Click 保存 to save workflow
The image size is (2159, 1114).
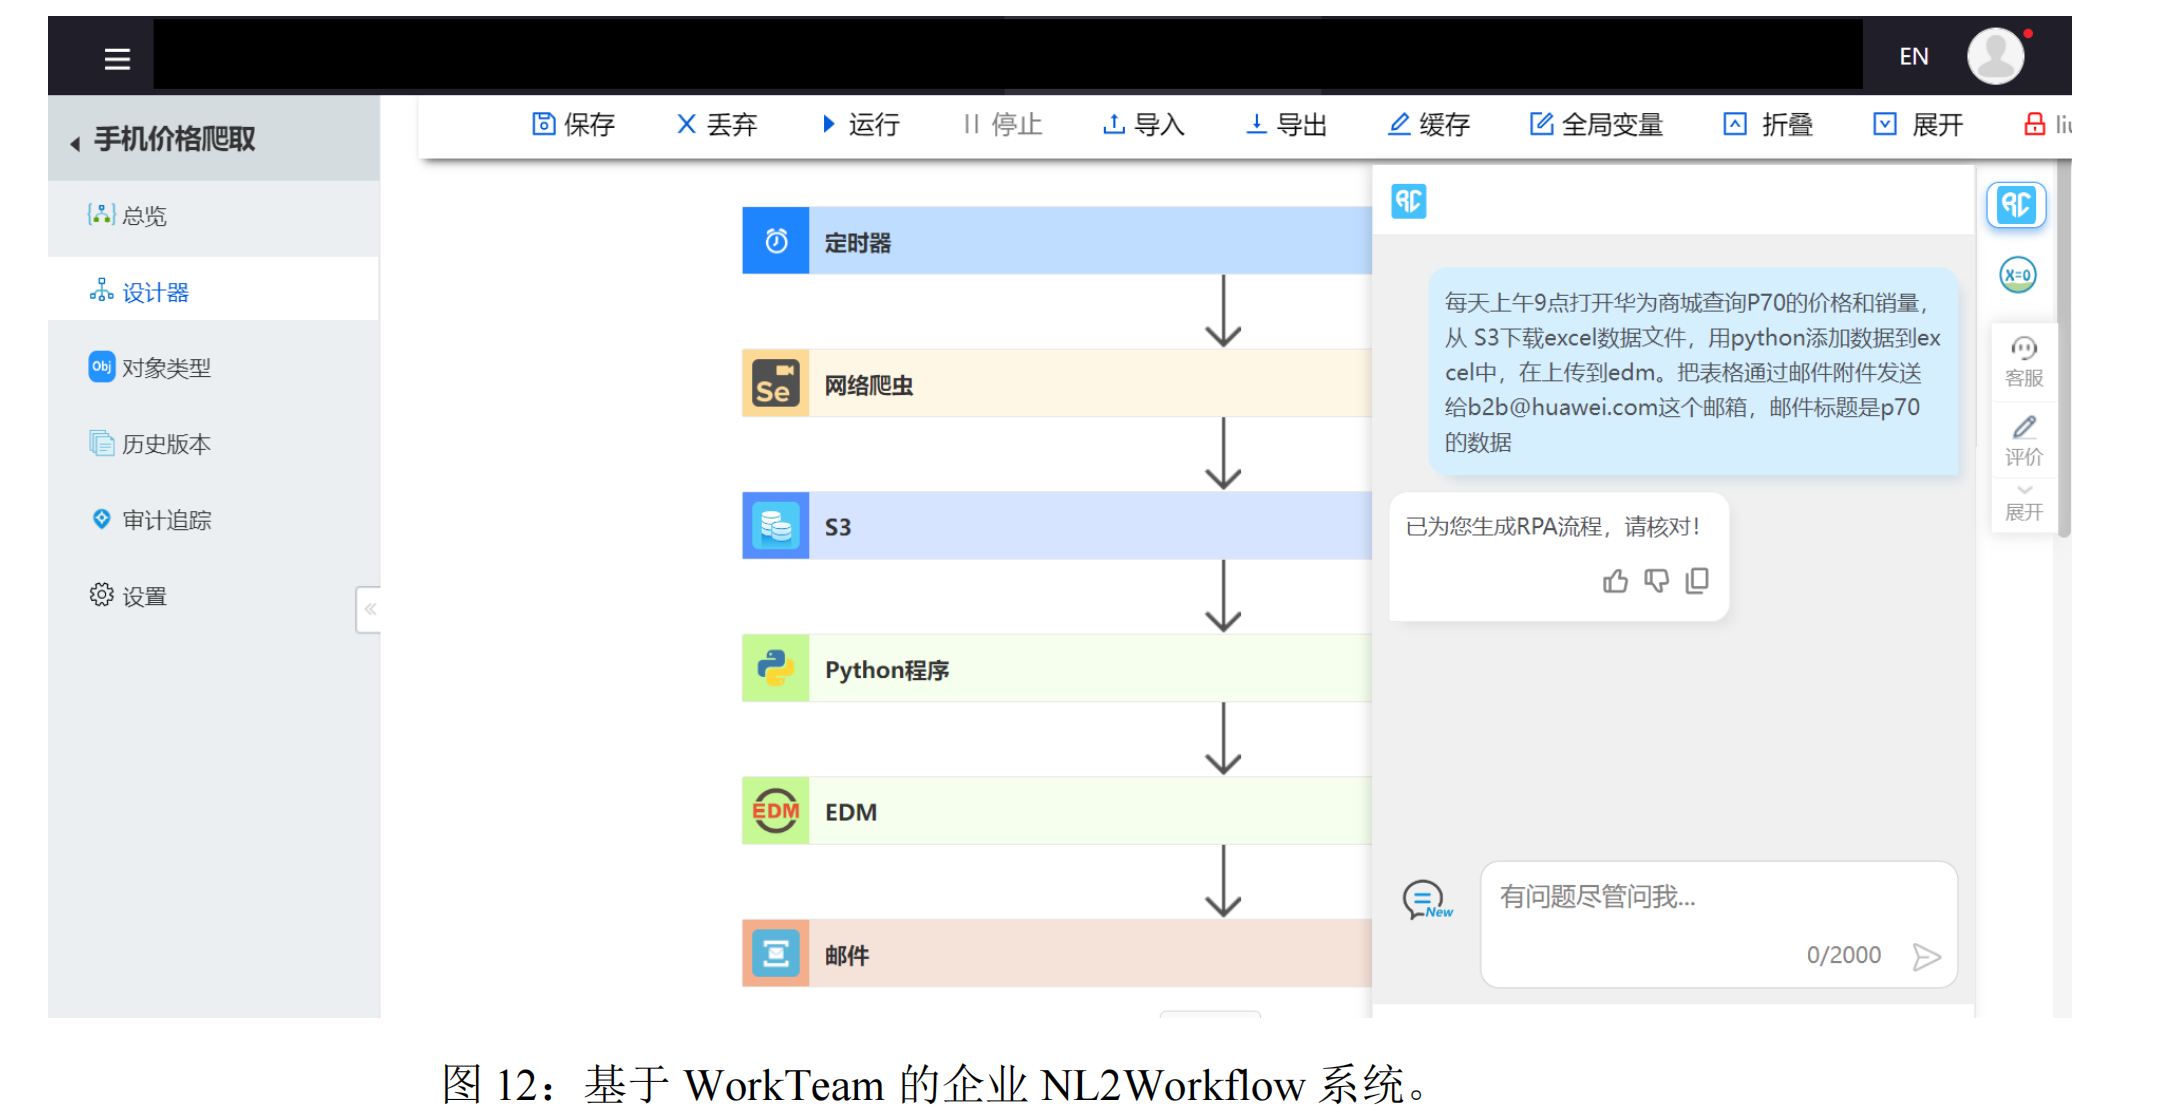click(573, 124)
